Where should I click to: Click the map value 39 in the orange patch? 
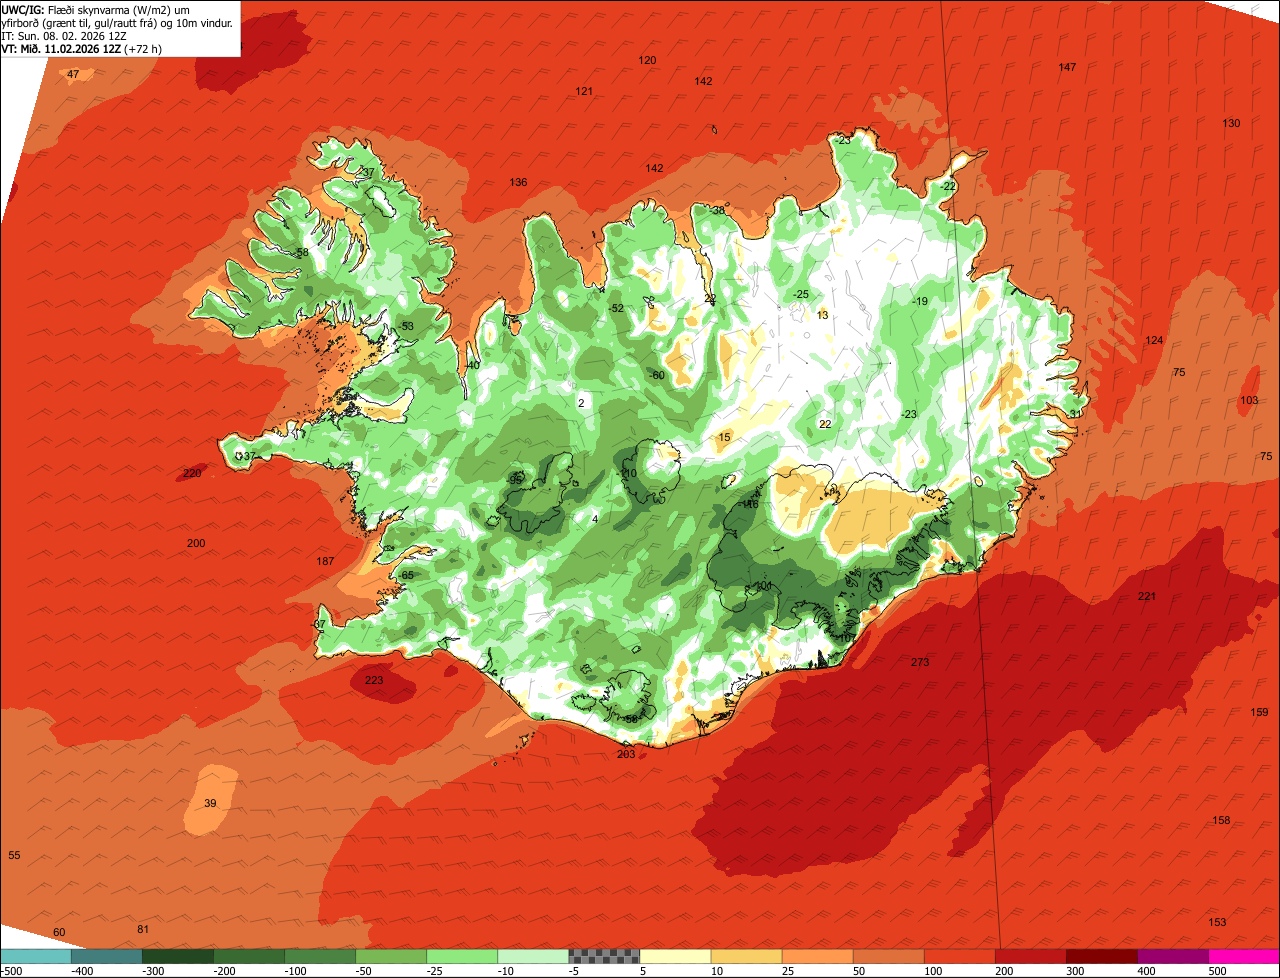click(x=210, y=803)
